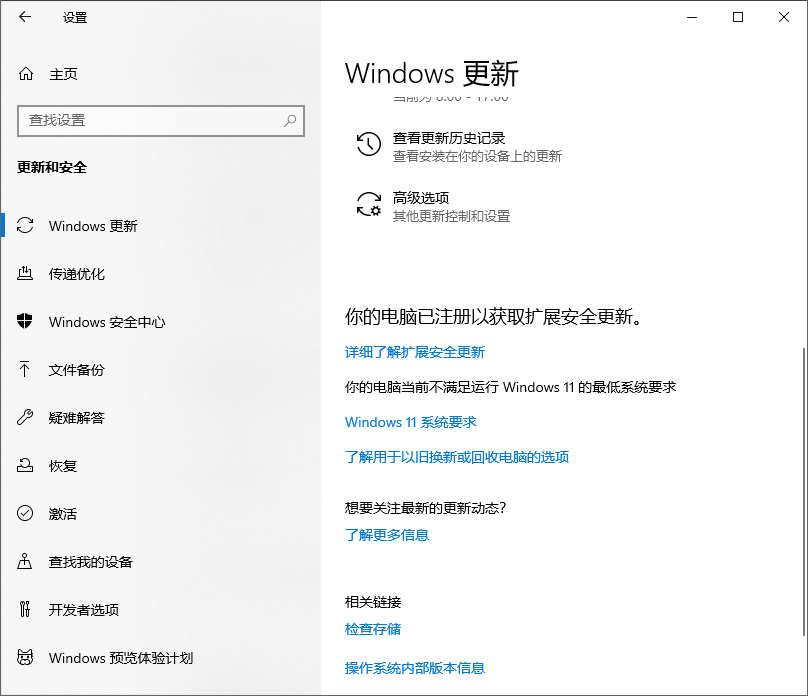Maximize the 设置 window
Viewport: 808px width, 696px height.
tap(738, 17)
